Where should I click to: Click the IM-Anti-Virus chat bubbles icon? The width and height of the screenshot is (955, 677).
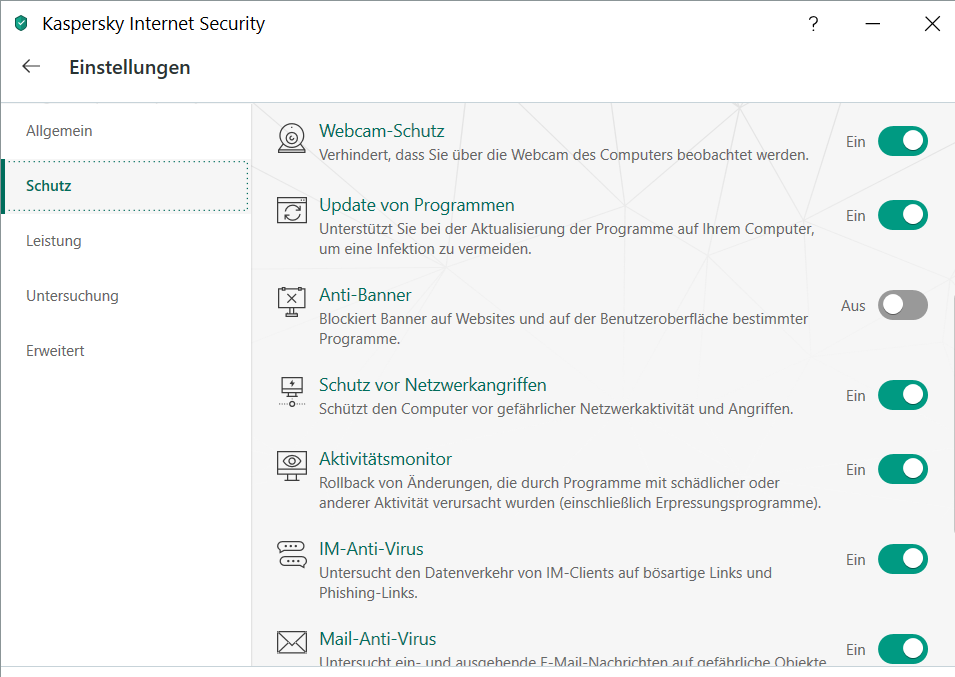tap(291, 554)
